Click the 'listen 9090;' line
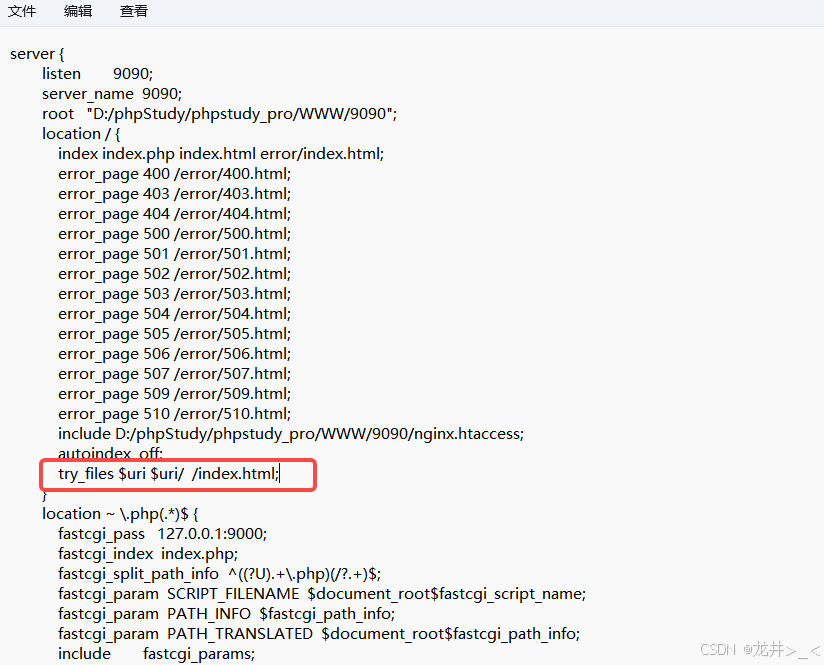The image size is (824, 665). (98, 74)
